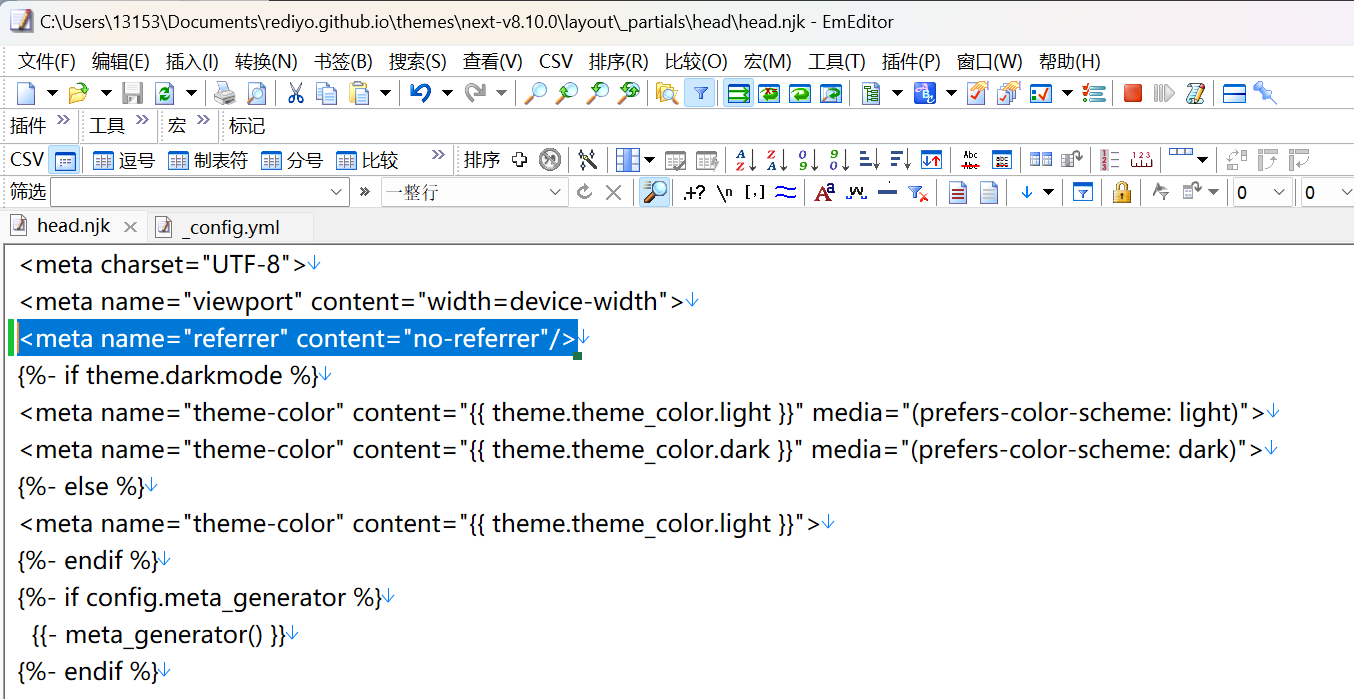Sort A to Z ascending
The image size is (1354, 699).
(x=746, y=160)
